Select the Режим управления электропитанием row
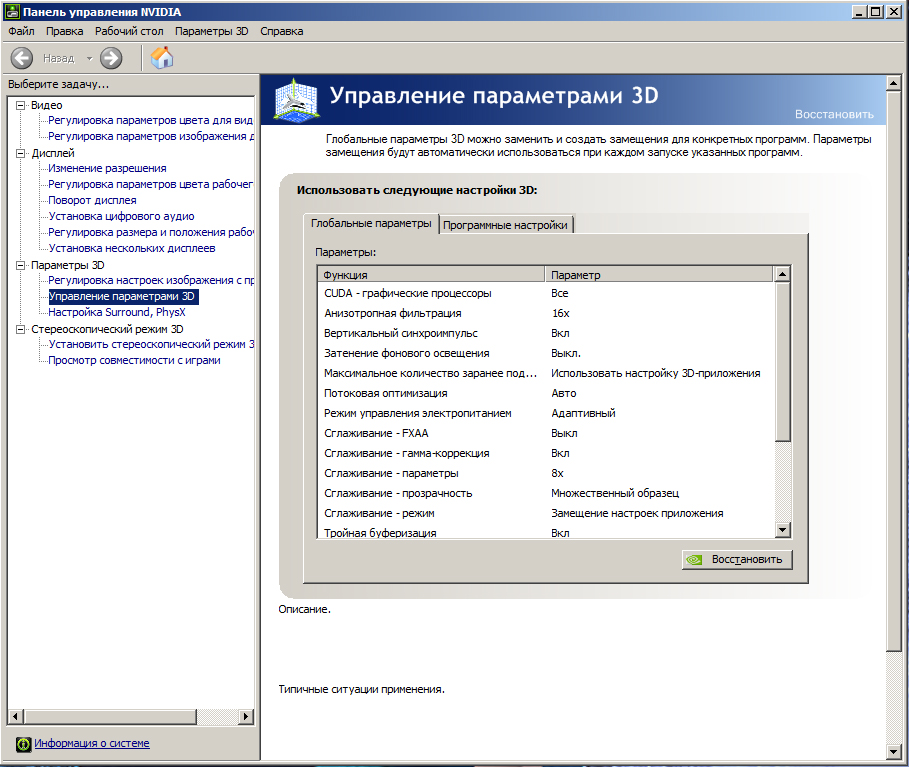The width and height of the screenshot is (909, 767). 546,413
